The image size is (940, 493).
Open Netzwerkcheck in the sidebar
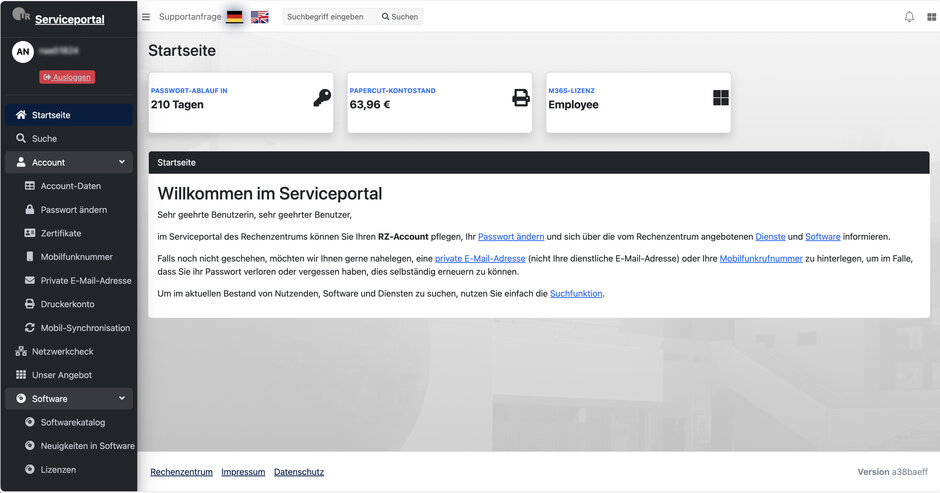tap(62, 351)
